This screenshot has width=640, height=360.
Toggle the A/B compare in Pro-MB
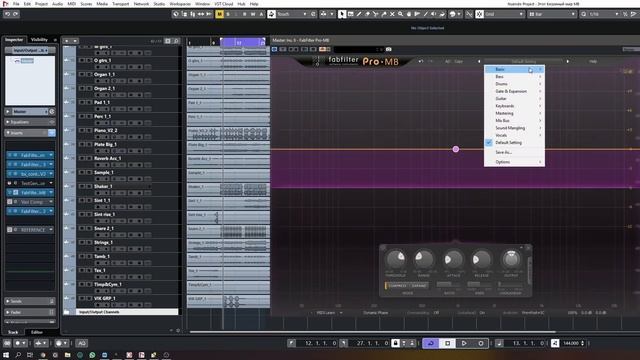pos(448,61)
